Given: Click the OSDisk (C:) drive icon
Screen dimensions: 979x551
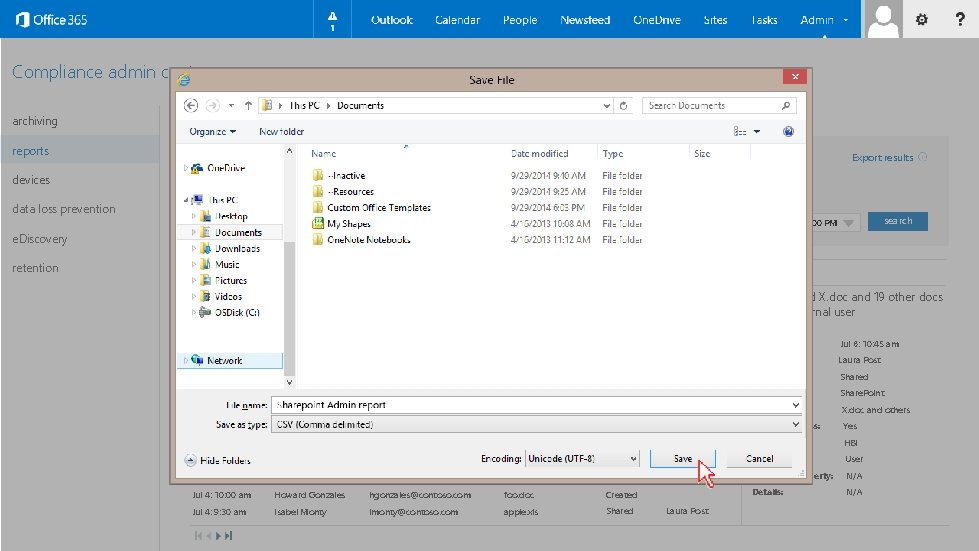Looking at the screenshot, I should point(205,313).
